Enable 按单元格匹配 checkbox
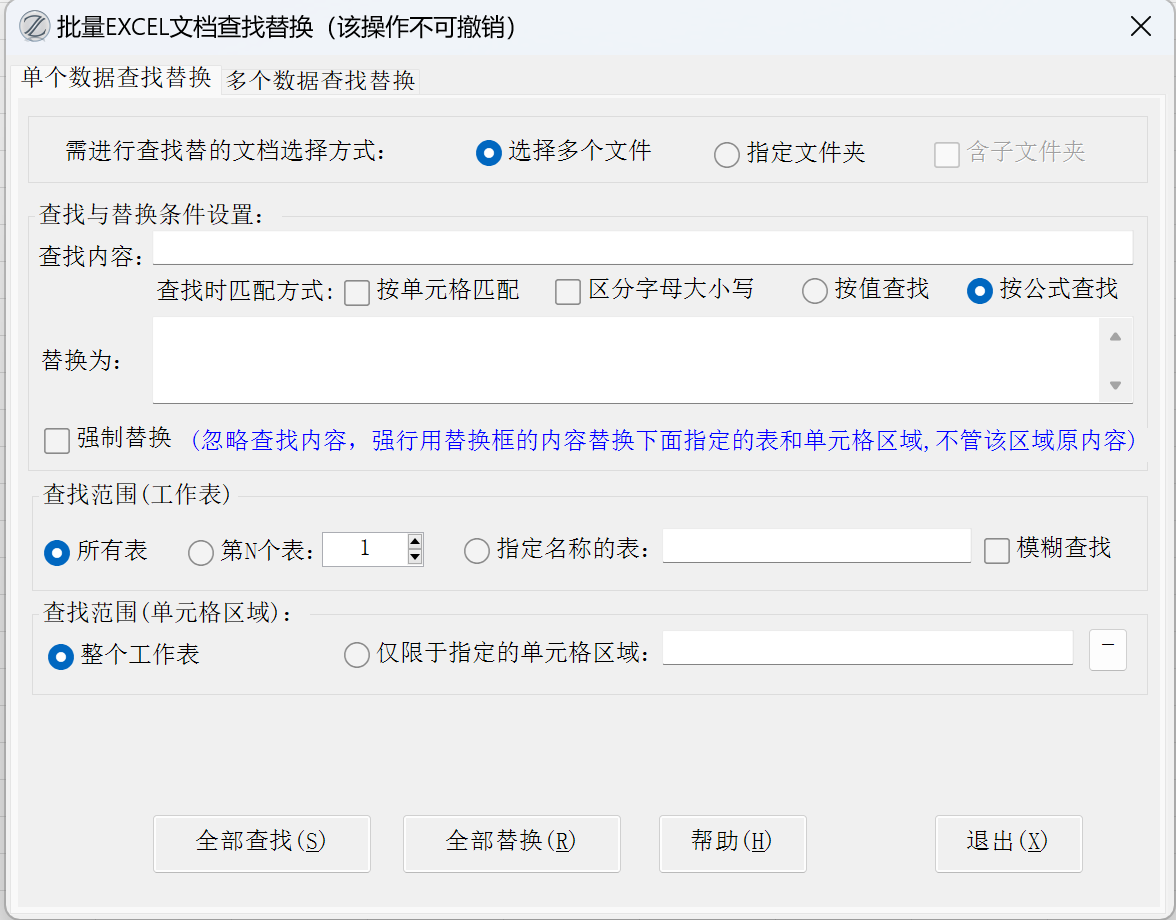The height and width of the screenshot is (920, 1176). pyautogui.click(x=357, y=292)
